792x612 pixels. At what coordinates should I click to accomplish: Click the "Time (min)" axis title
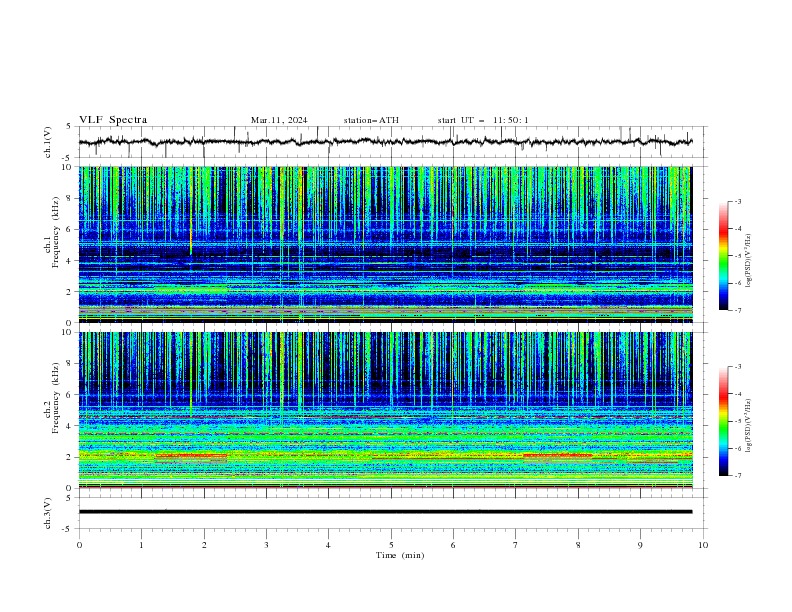(400, 555)
